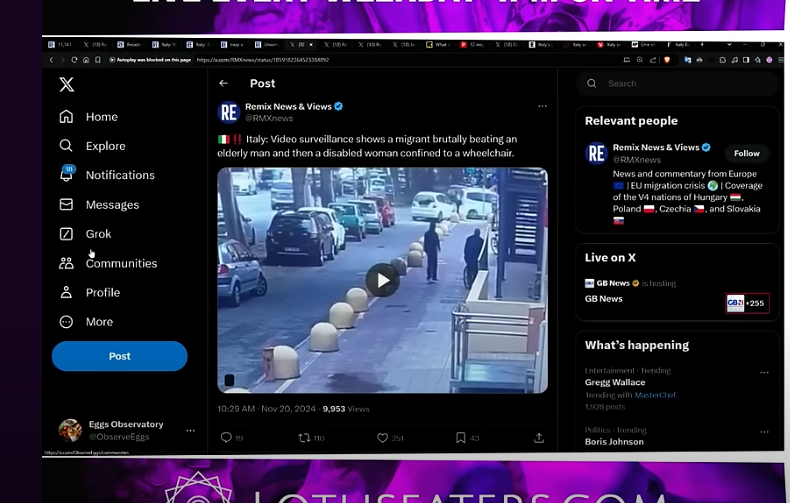Click the Live on X heading
The height and width of the screenshot is (503, 790).
pos(610,258)
